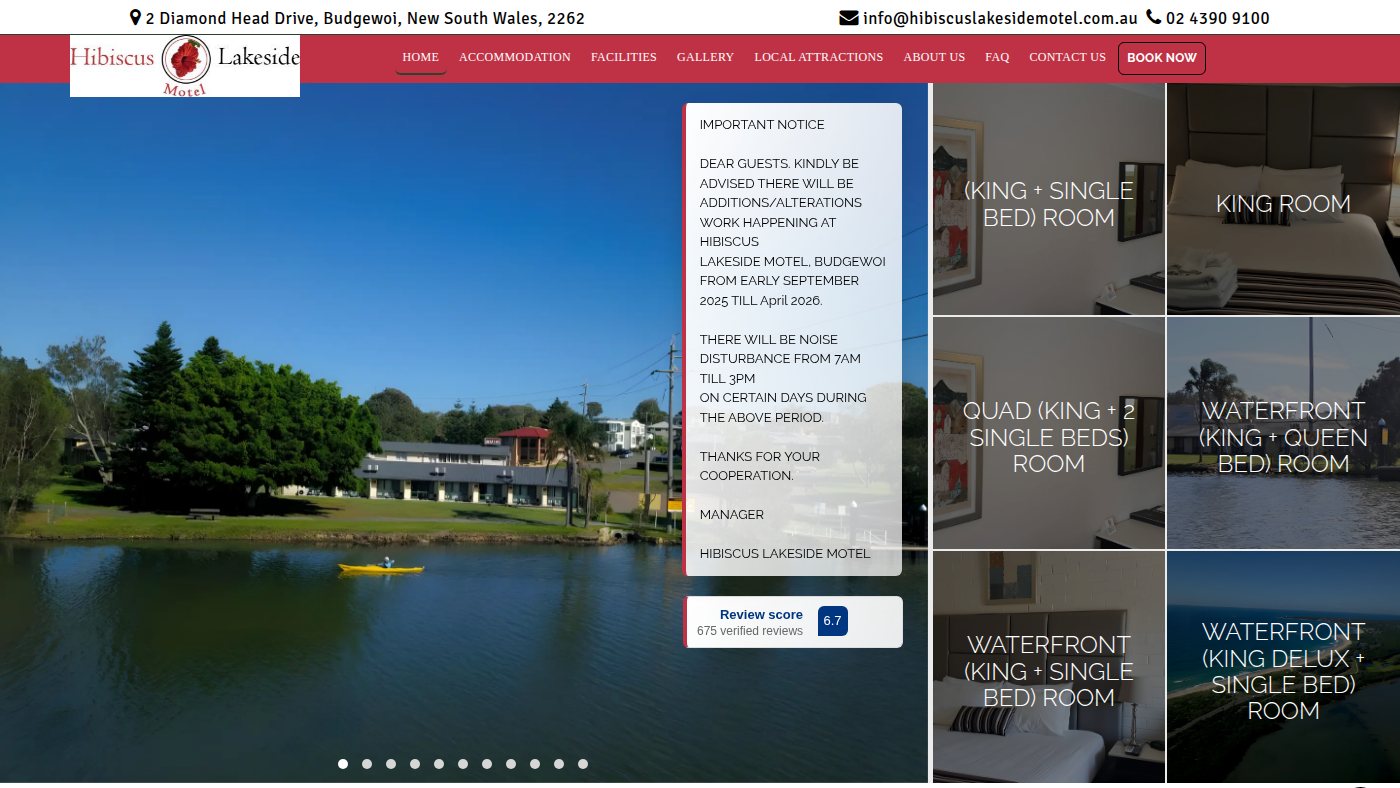The image size is (1400, 788).
Task: Call 02 4390 9100 from the header
Action: tap(1217, 18)
